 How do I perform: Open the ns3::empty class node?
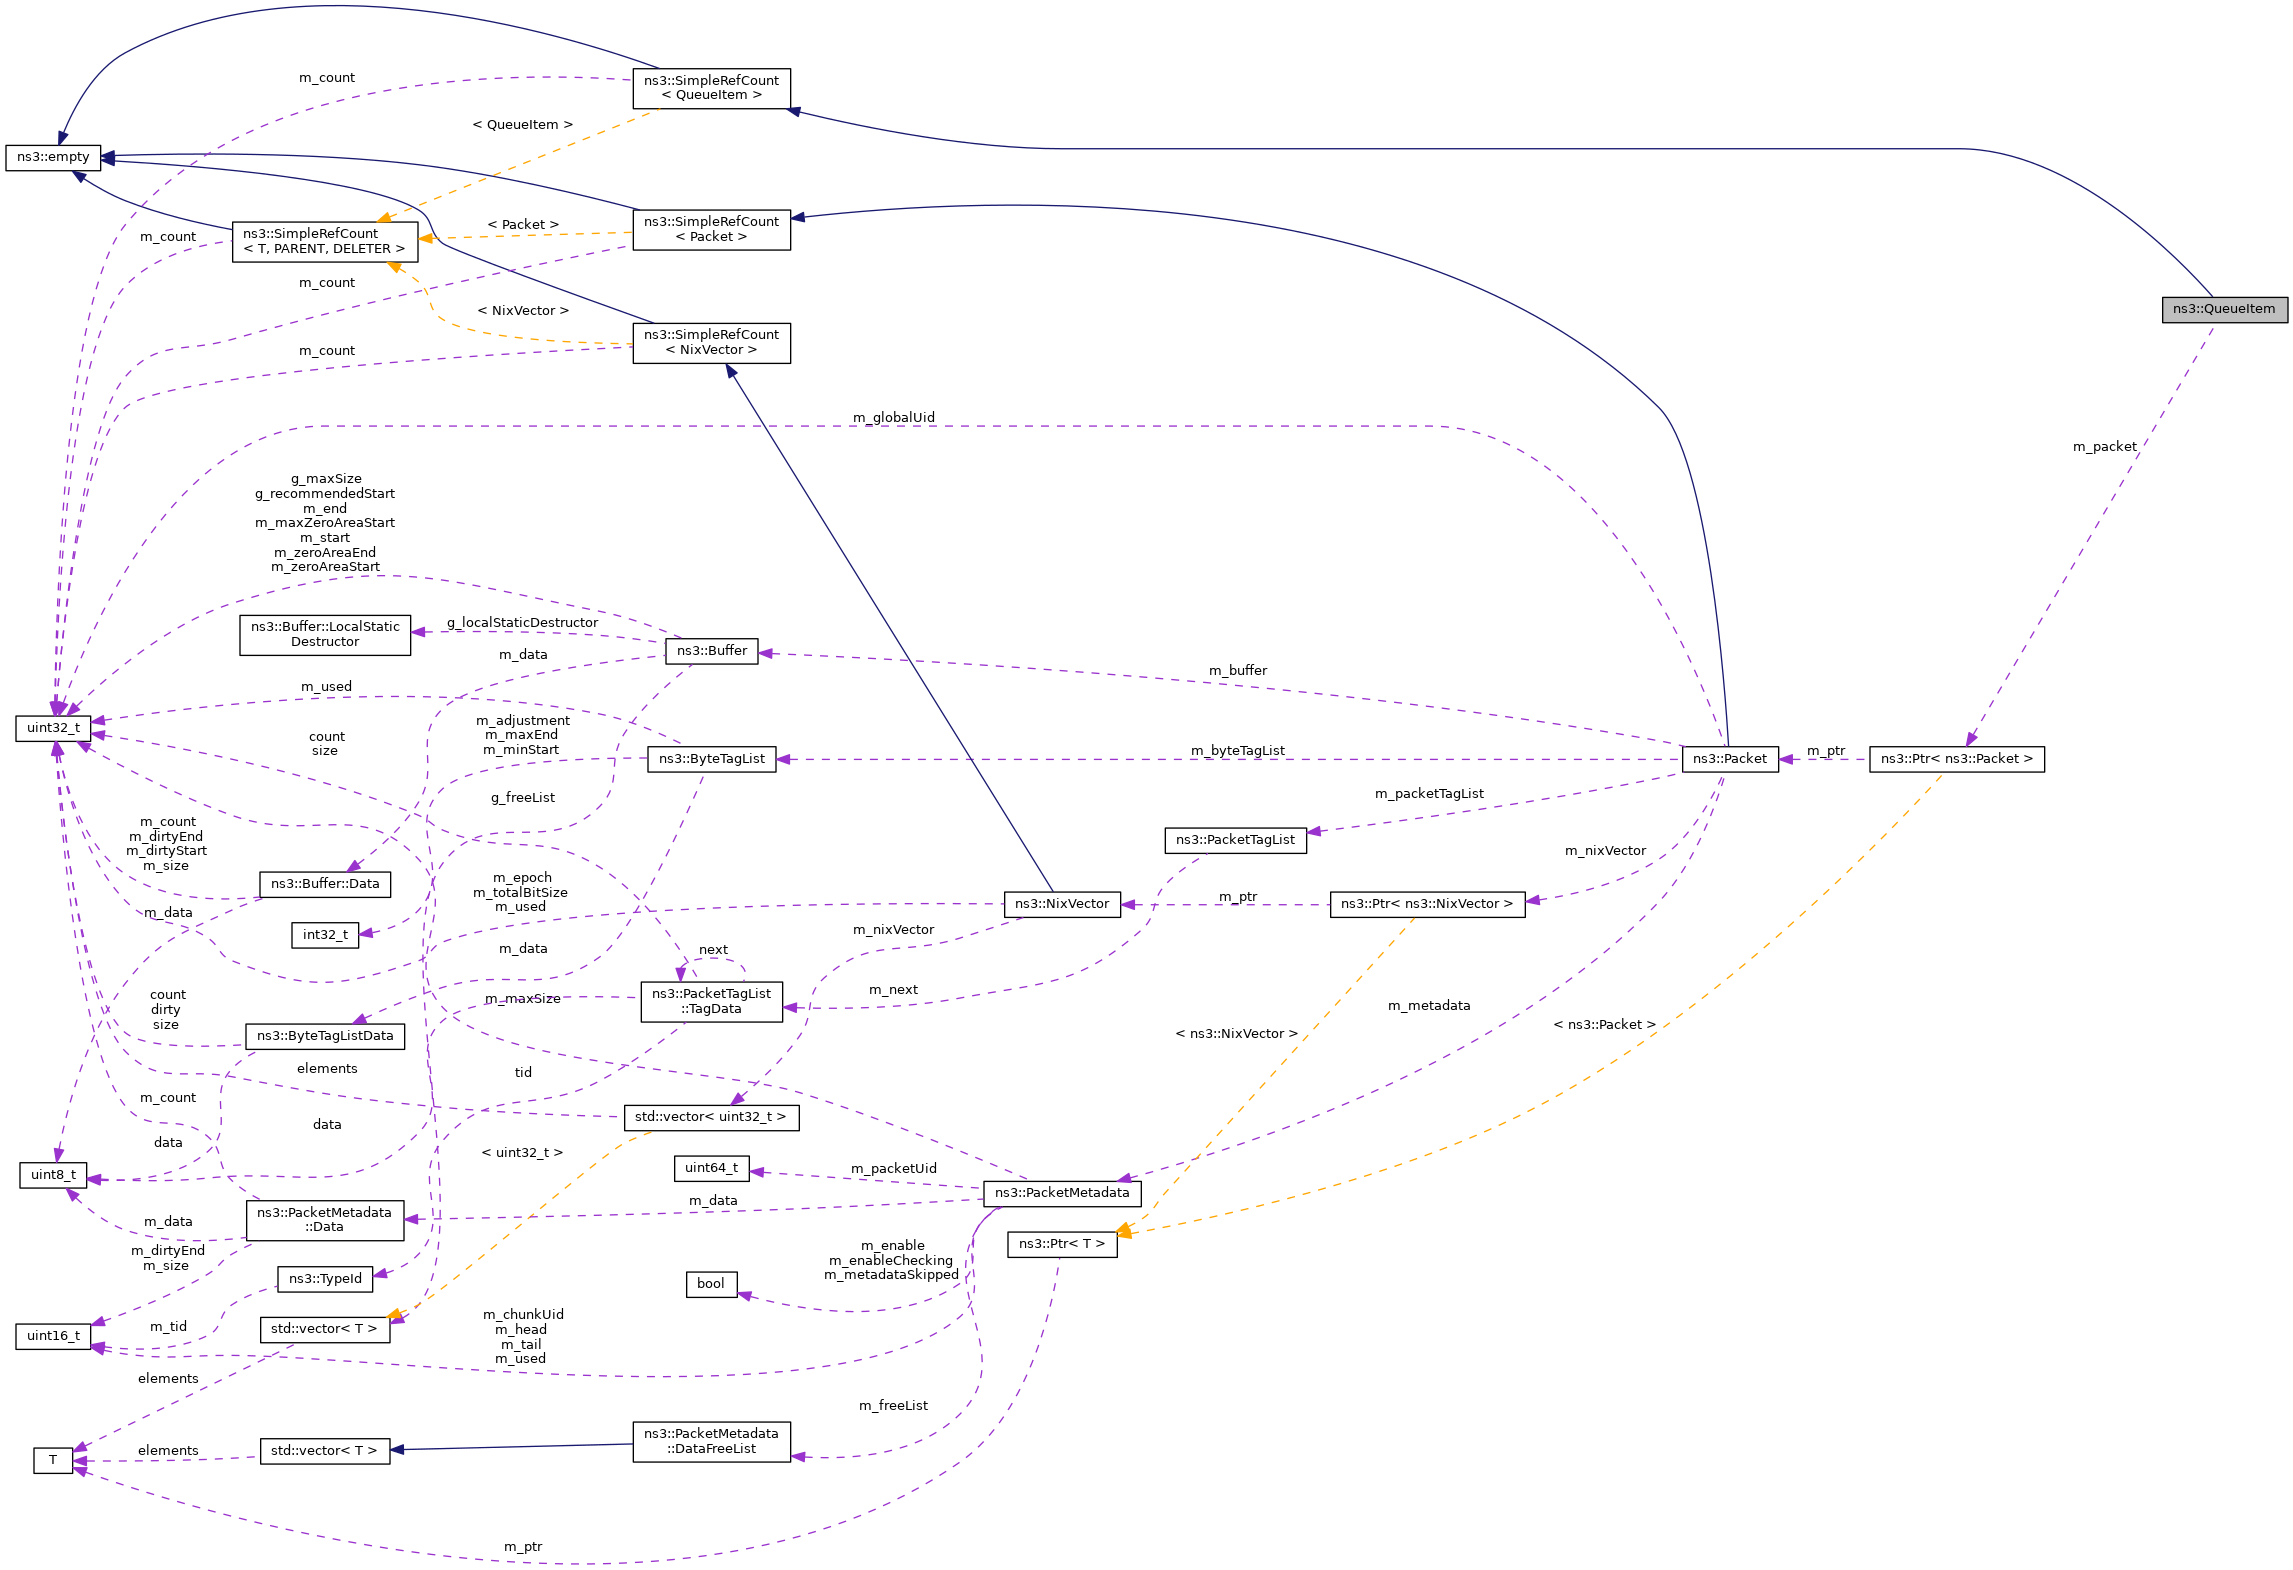pyautogui.click(x=53, y=157)
